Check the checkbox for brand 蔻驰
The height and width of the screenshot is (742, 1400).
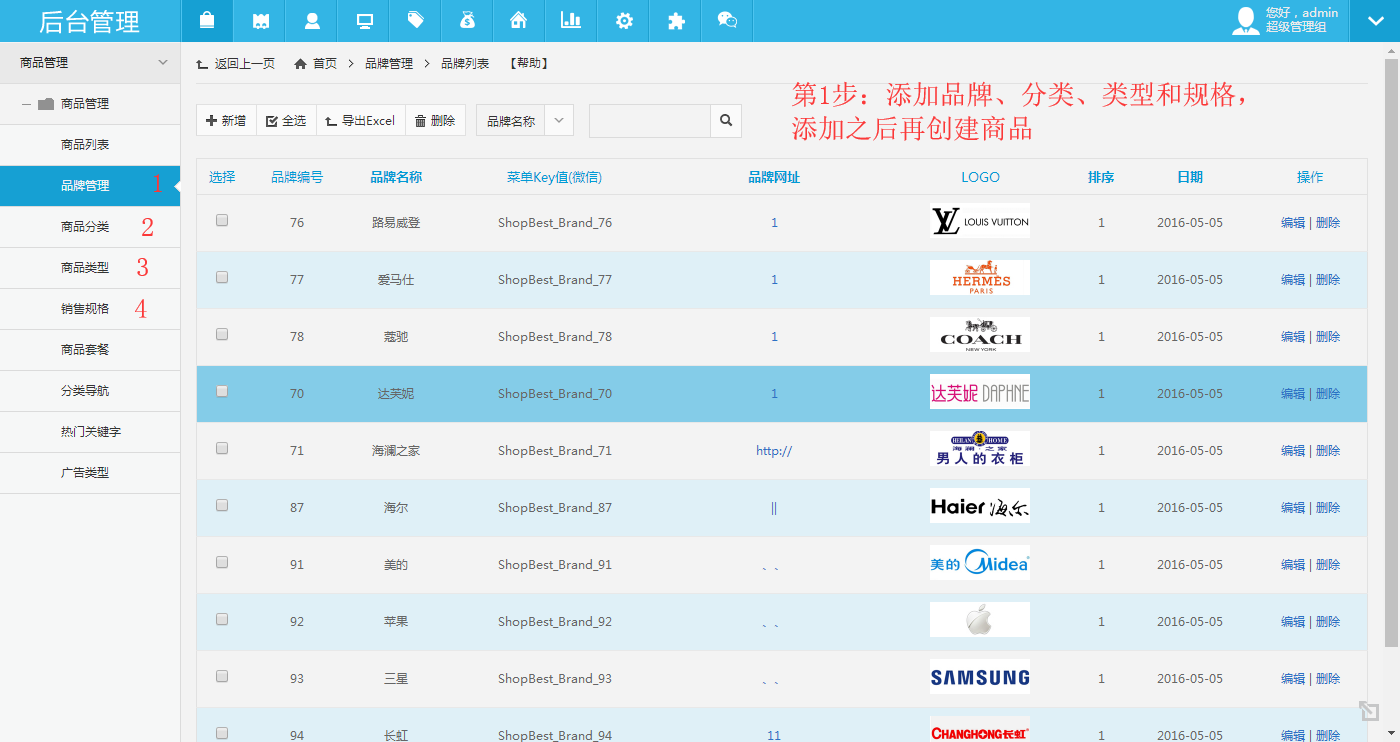[x=222, y=334]
